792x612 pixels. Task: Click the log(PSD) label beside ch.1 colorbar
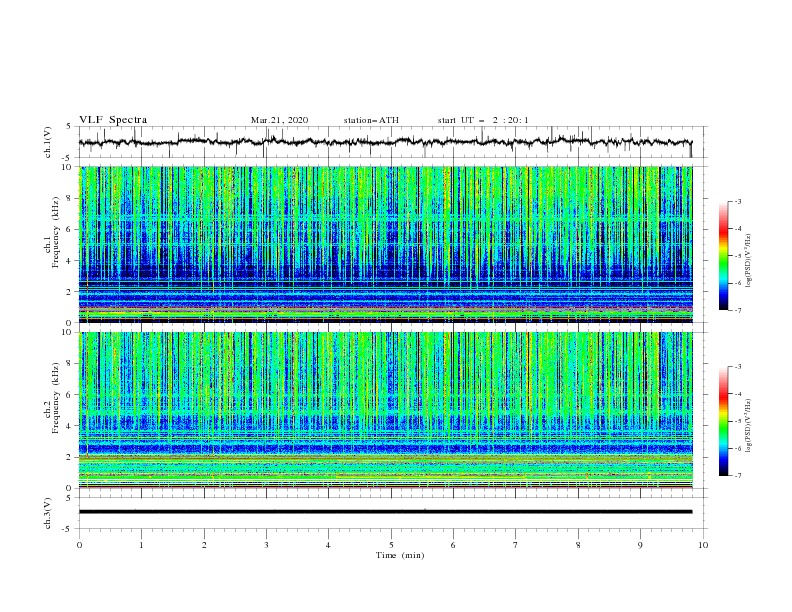[x=749, y=261]
